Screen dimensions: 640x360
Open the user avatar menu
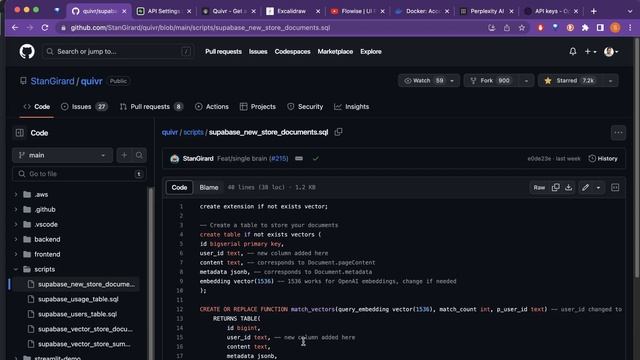[x=611, y=52]
